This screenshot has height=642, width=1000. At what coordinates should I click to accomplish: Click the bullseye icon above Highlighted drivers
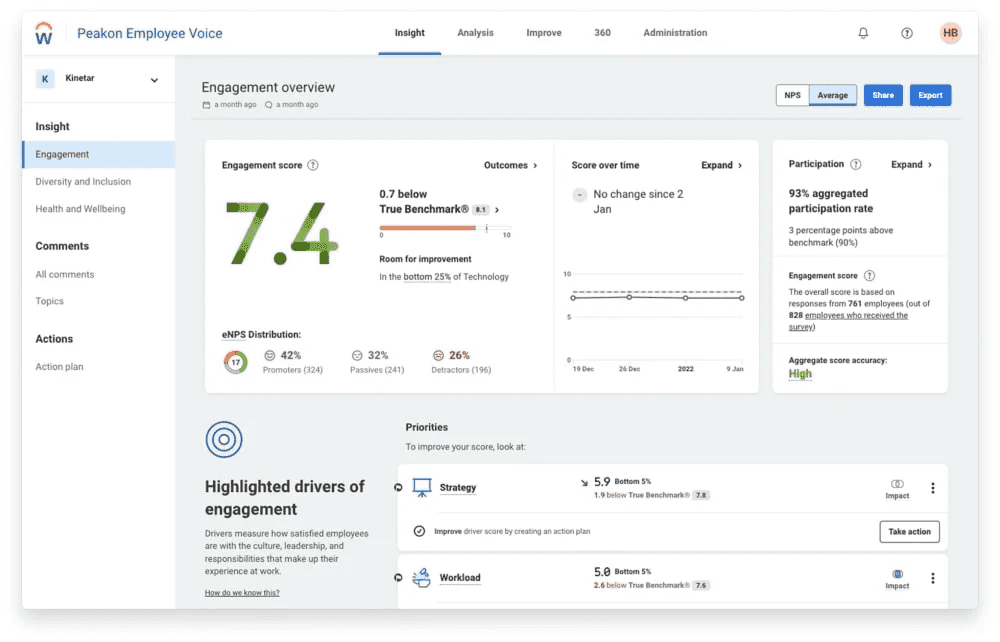[x=223, y=439]
